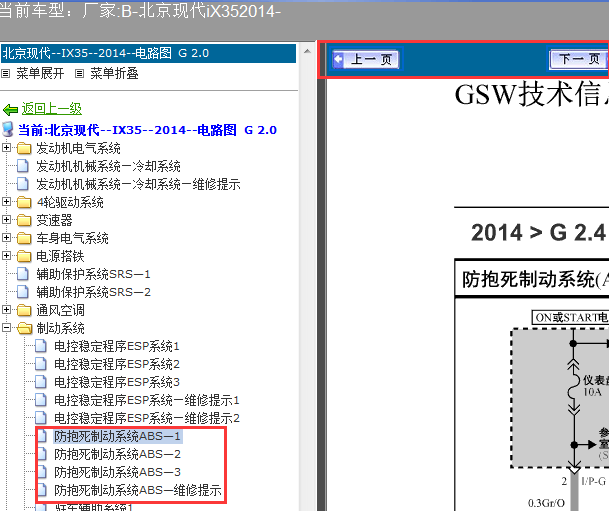The height and width of the screenshot is (511, 609).
Task: Click page icon of 电控稳定程序ESP系统1
Action: (x=40, y=346)
